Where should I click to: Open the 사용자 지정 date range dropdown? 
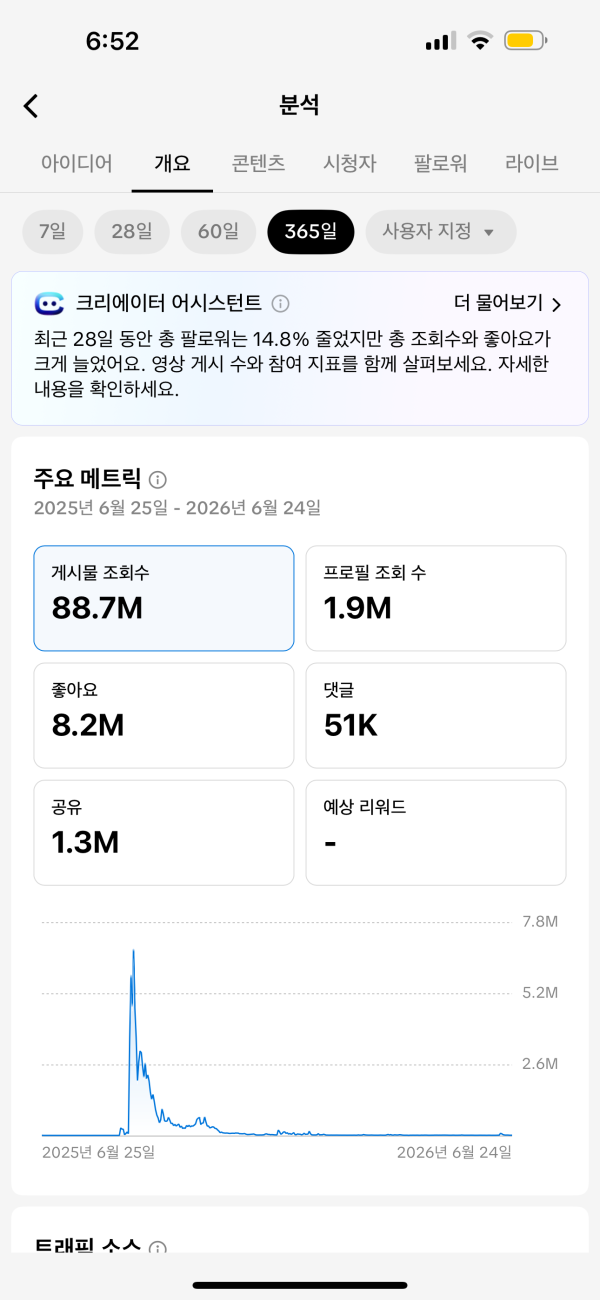pos(441,232)
